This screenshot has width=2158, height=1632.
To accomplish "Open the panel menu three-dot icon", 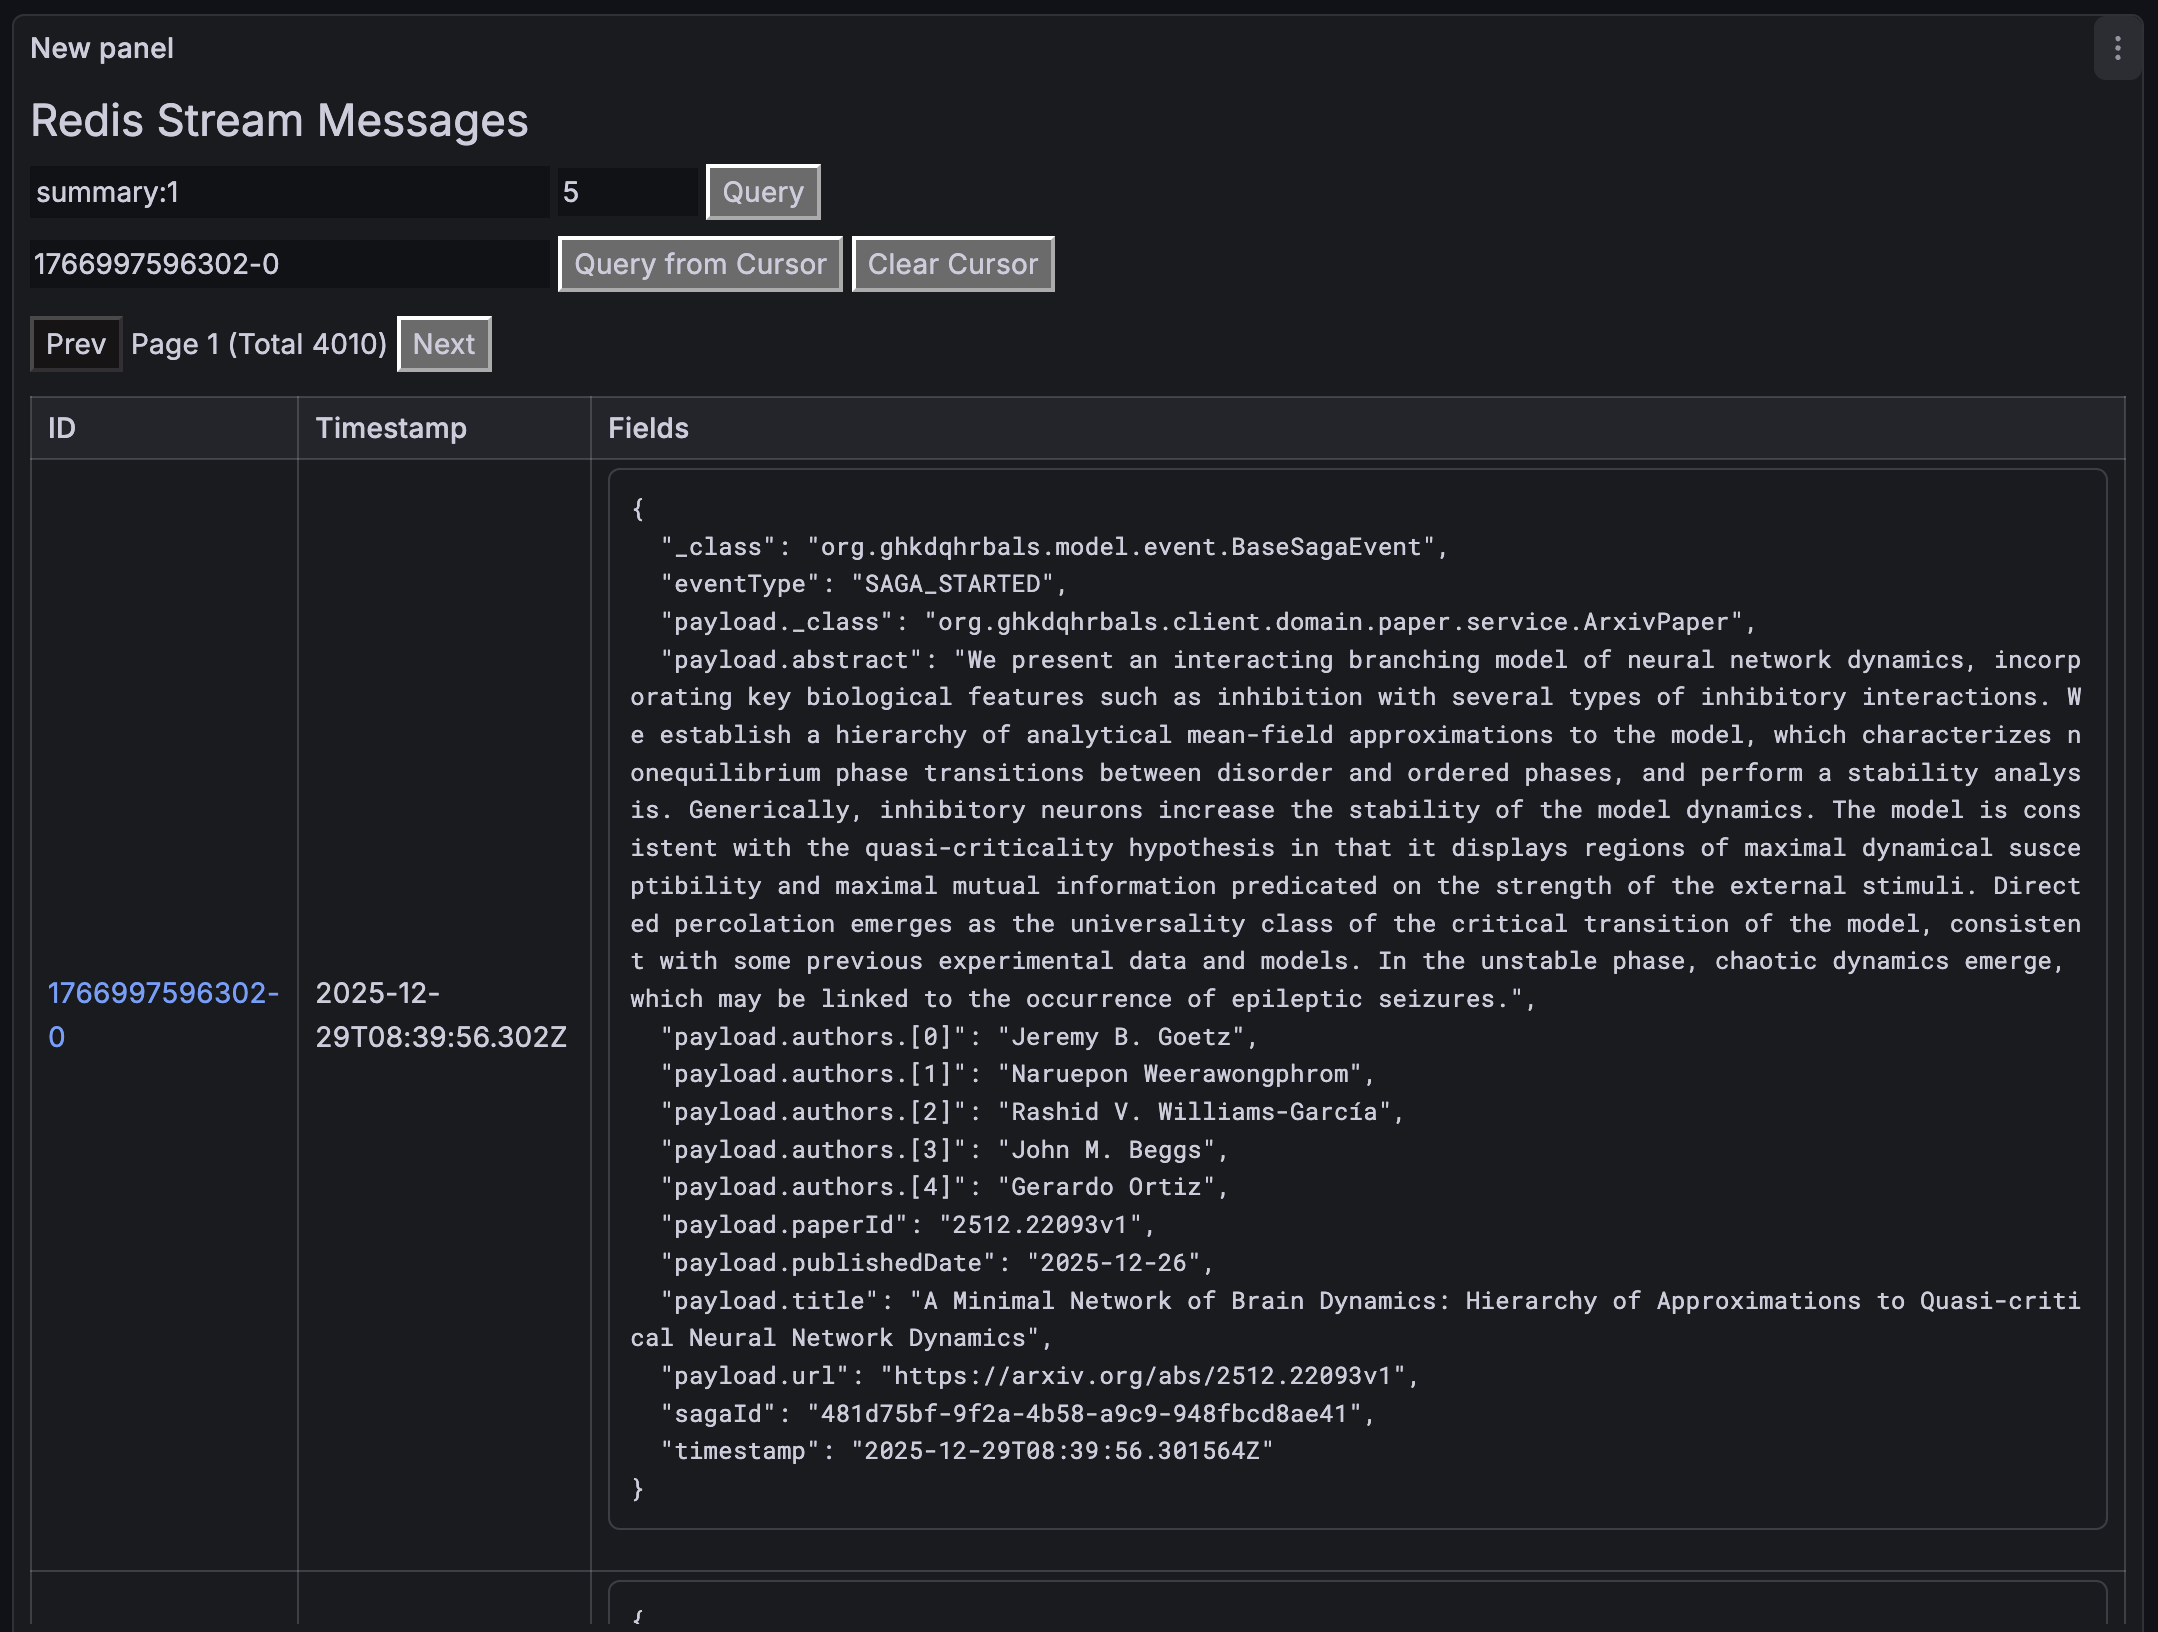I will (2117, 48).
